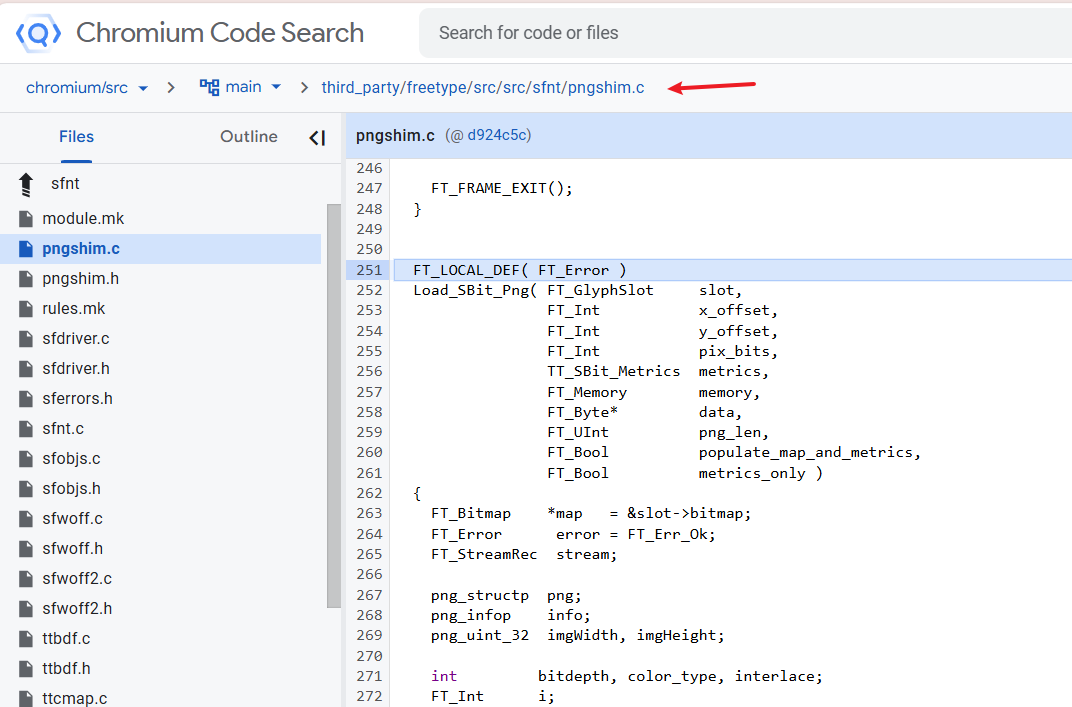Click the blue file icon next to pngshim.c
This screenshot has width=1072, height=707.
coord(26,249)
